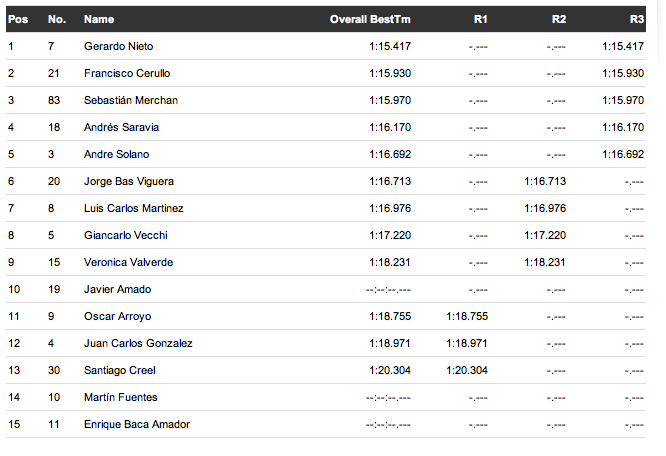Click the Name column header
Viewport: 666px width, 456px height.
[x=98, y=19]
